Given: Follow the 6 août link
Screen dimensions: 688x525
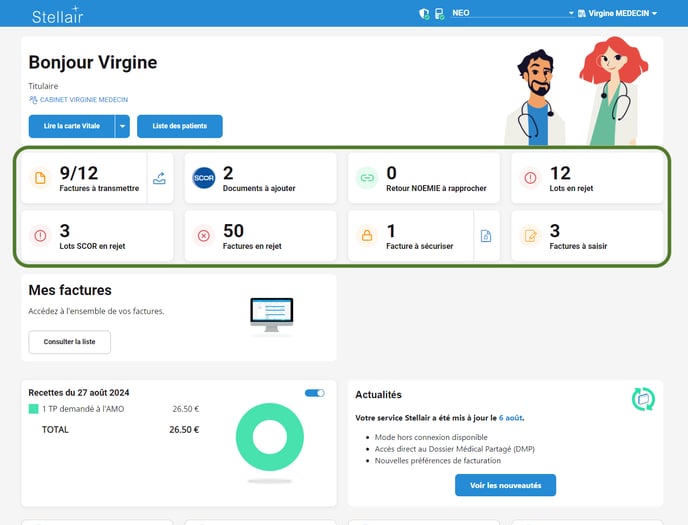Looking at the screenshot, I should (x=510, y=418).
